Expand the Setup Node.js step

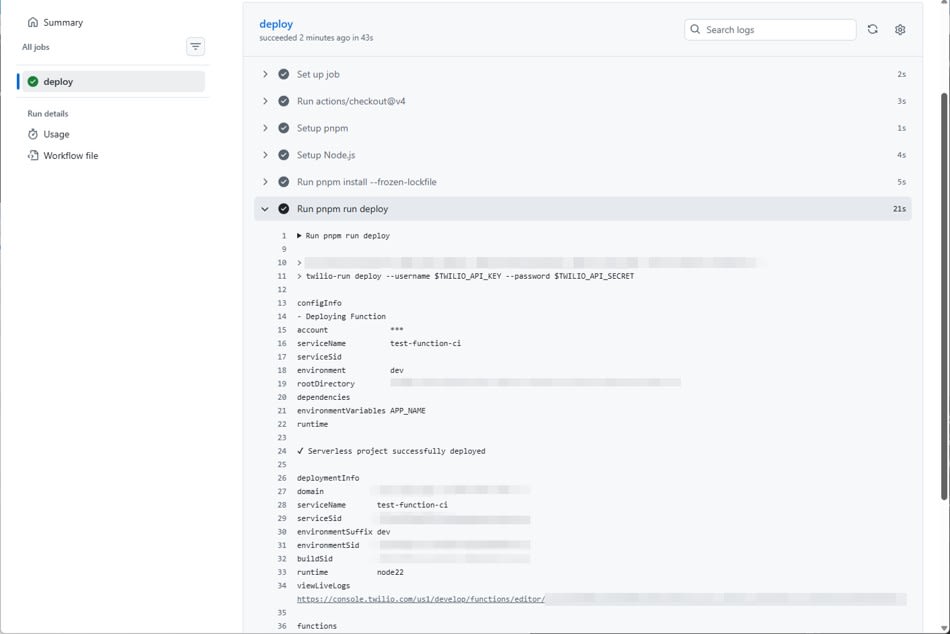[x=265, y=155]
